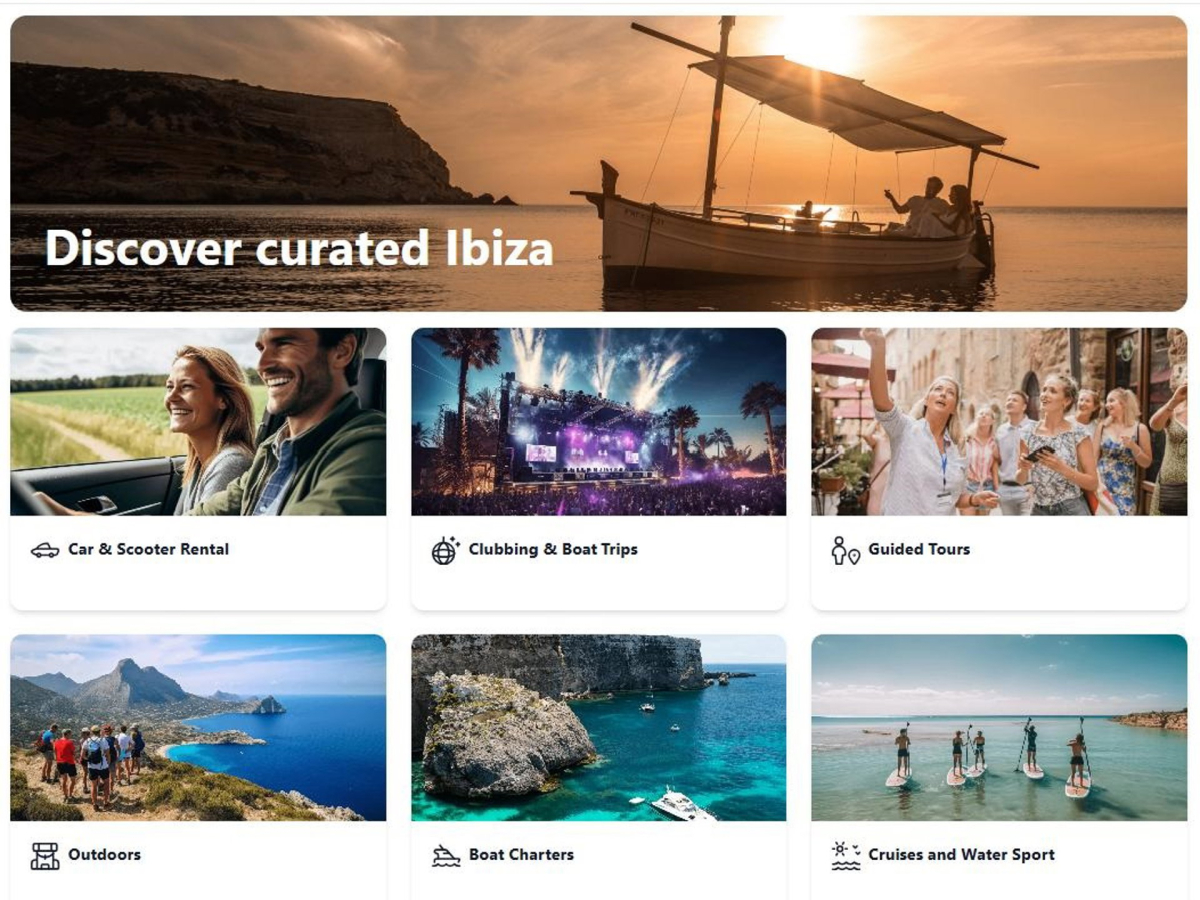Click the disco ball icon for Clubbing
The width and height of the screenshot is (1200, 900).
click(445, 550)
